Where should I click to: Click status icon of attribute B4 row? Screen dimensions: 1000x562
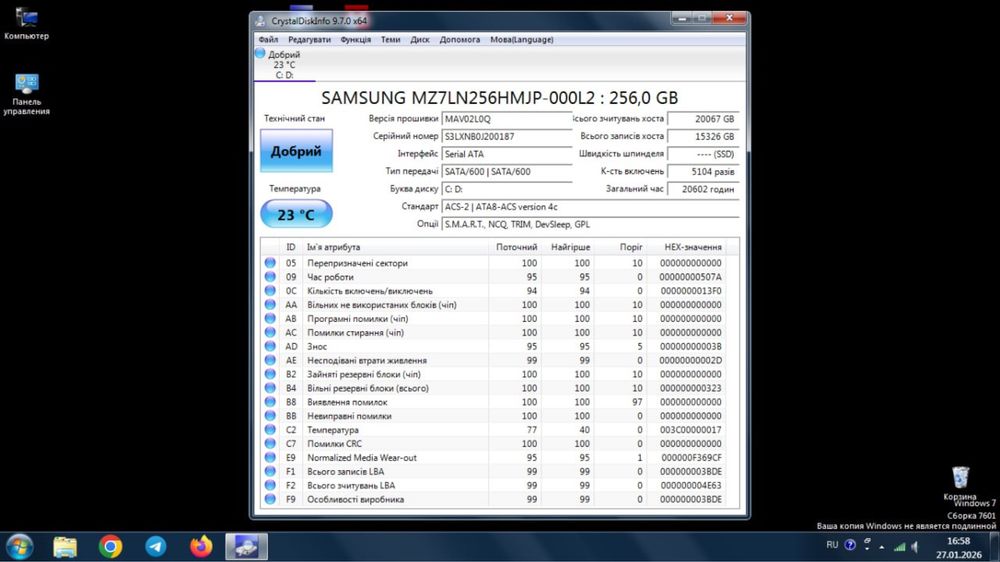point(270,388)
